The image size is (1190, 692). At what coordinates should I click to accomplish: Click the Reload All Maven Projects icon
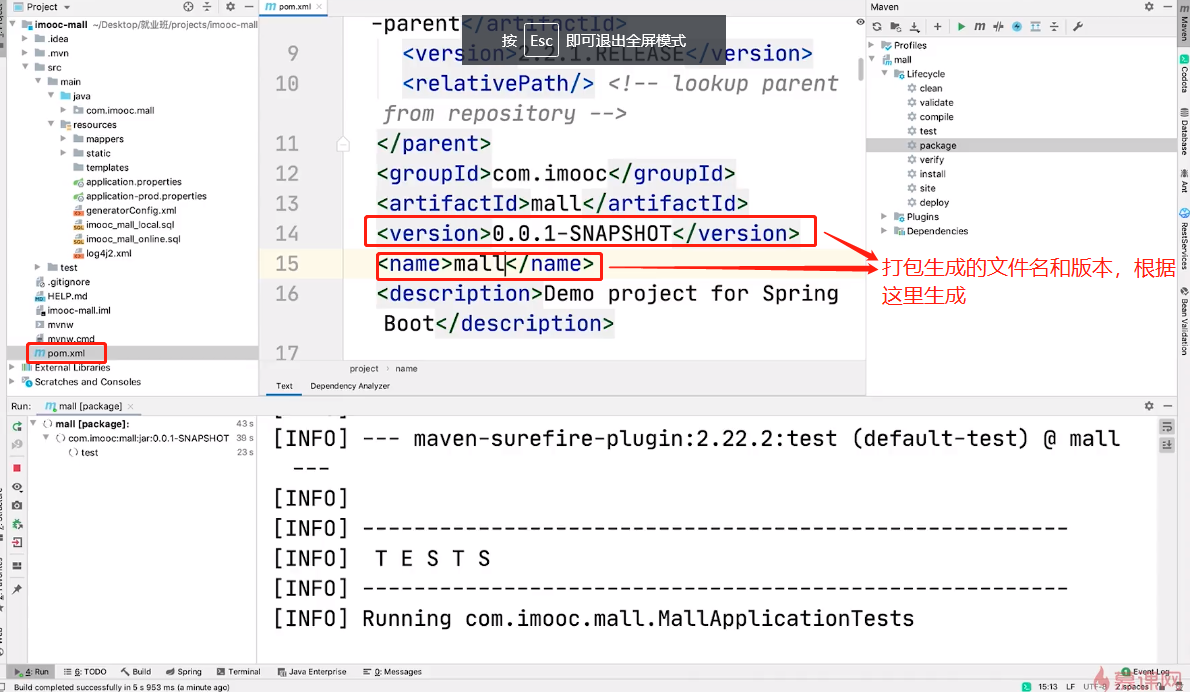pyautogui.click(x=877, y=27)
